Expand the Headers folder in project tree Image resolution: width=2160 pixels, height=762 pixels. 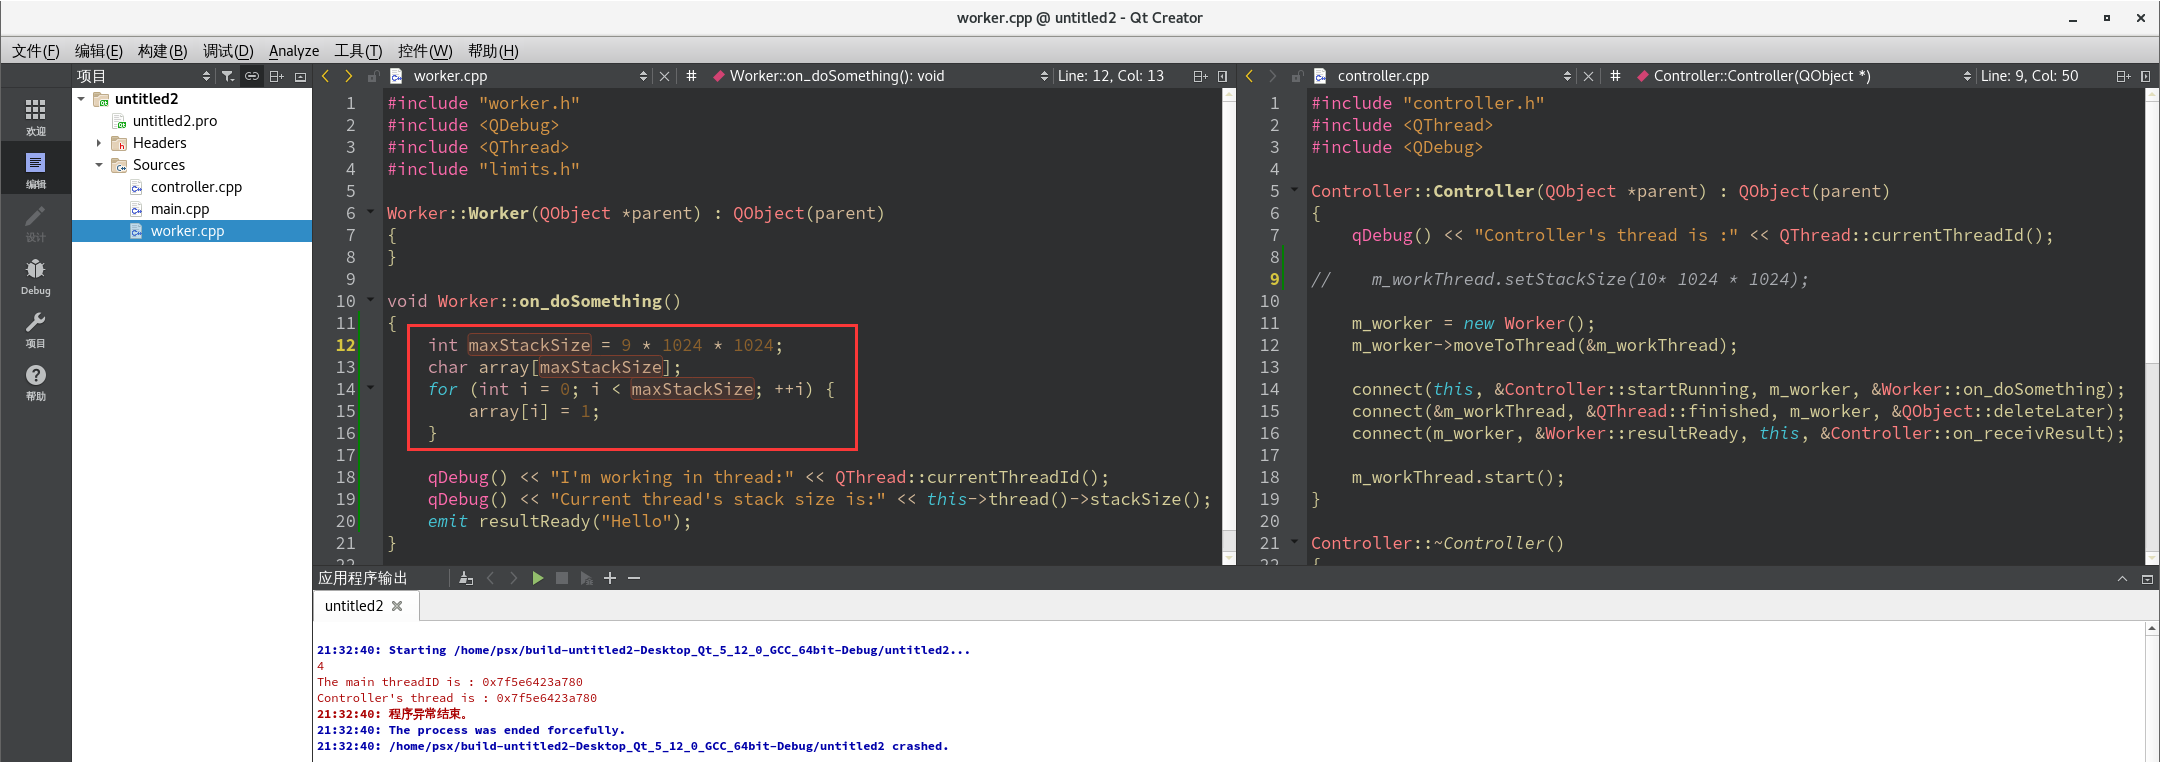pyautogui.click(x=99, y=143)
